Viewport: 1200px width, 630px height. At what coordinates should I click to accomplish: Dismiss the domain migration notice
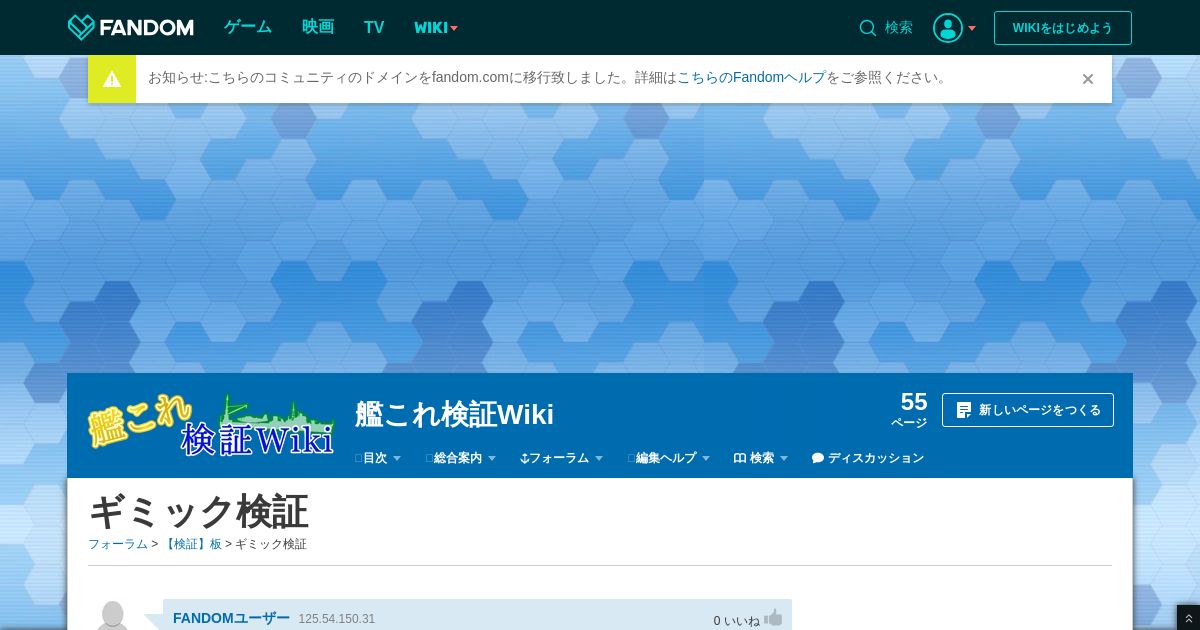(x=1088, y=79)
